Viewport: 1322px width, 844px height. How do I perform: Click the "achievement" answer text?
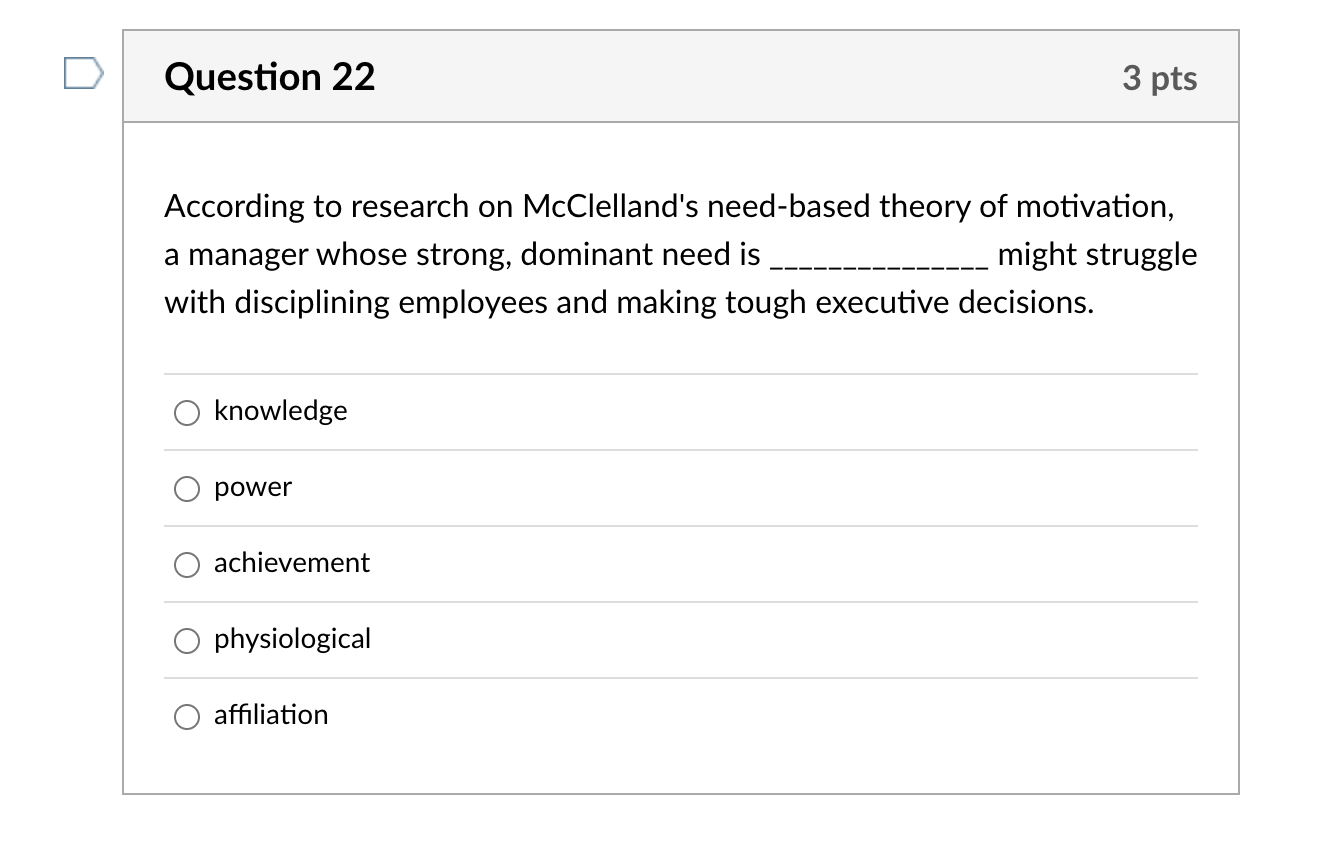(292, 563)
